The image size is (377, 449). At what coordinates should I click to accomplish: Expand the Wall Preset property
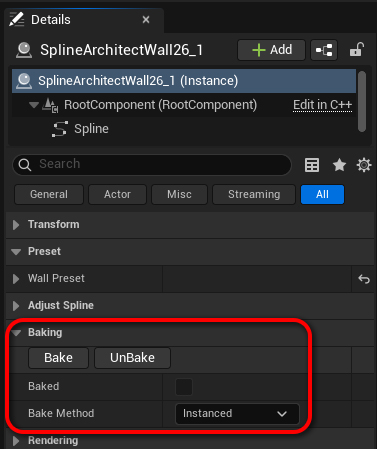pyautogui.click(x=16, y=279)
